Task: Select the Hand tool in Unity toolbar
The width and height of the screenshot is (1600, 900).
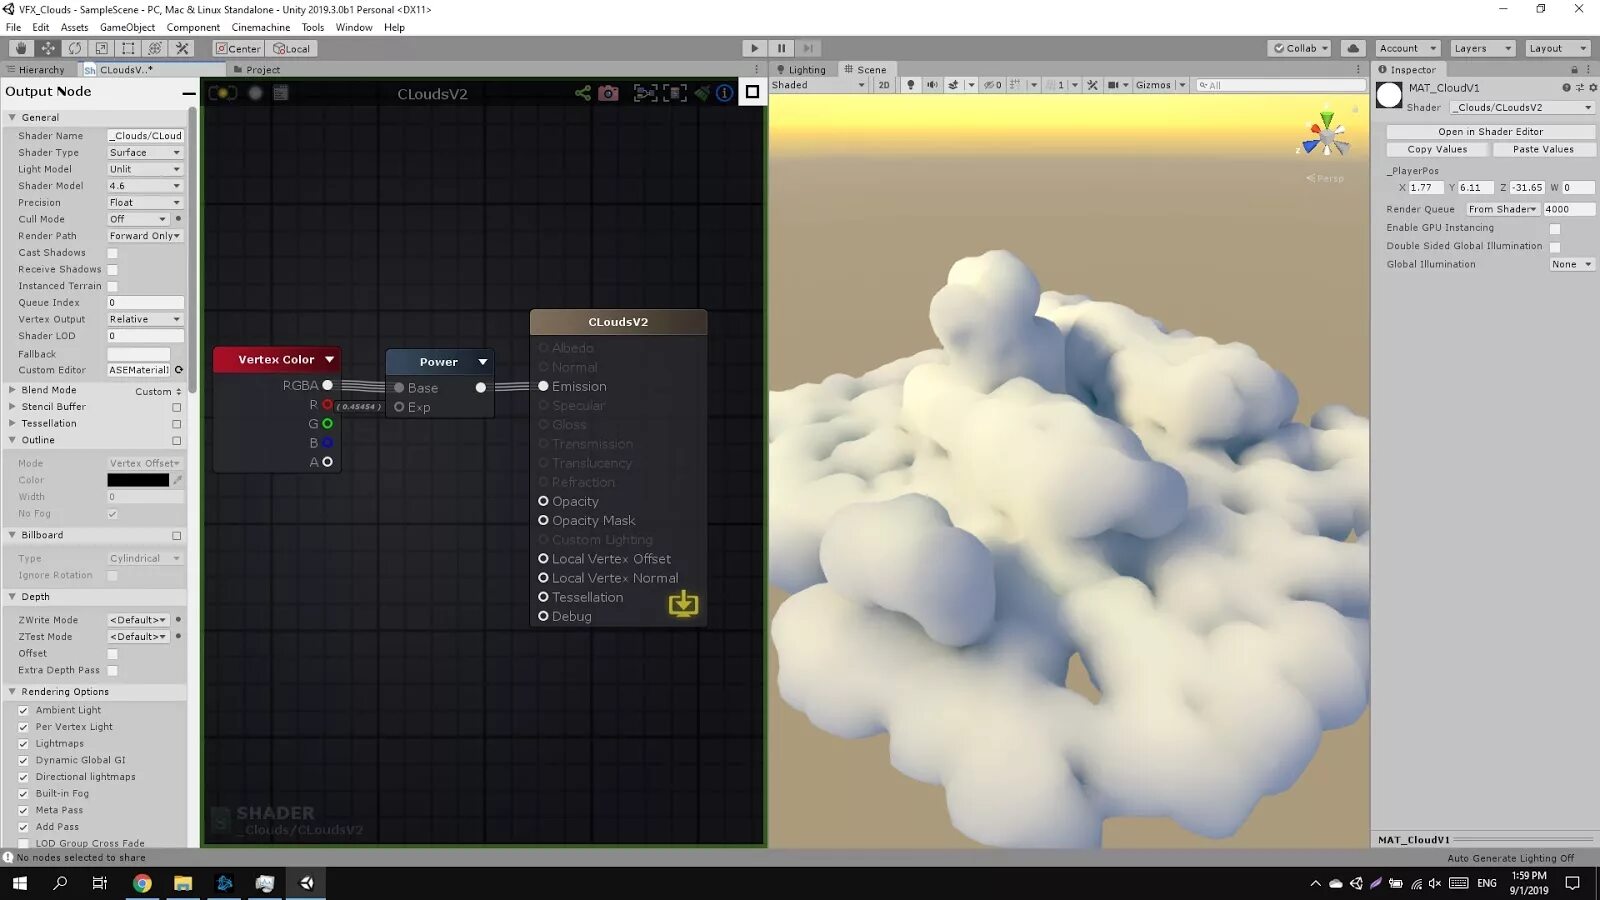Action: click(21, 48)
